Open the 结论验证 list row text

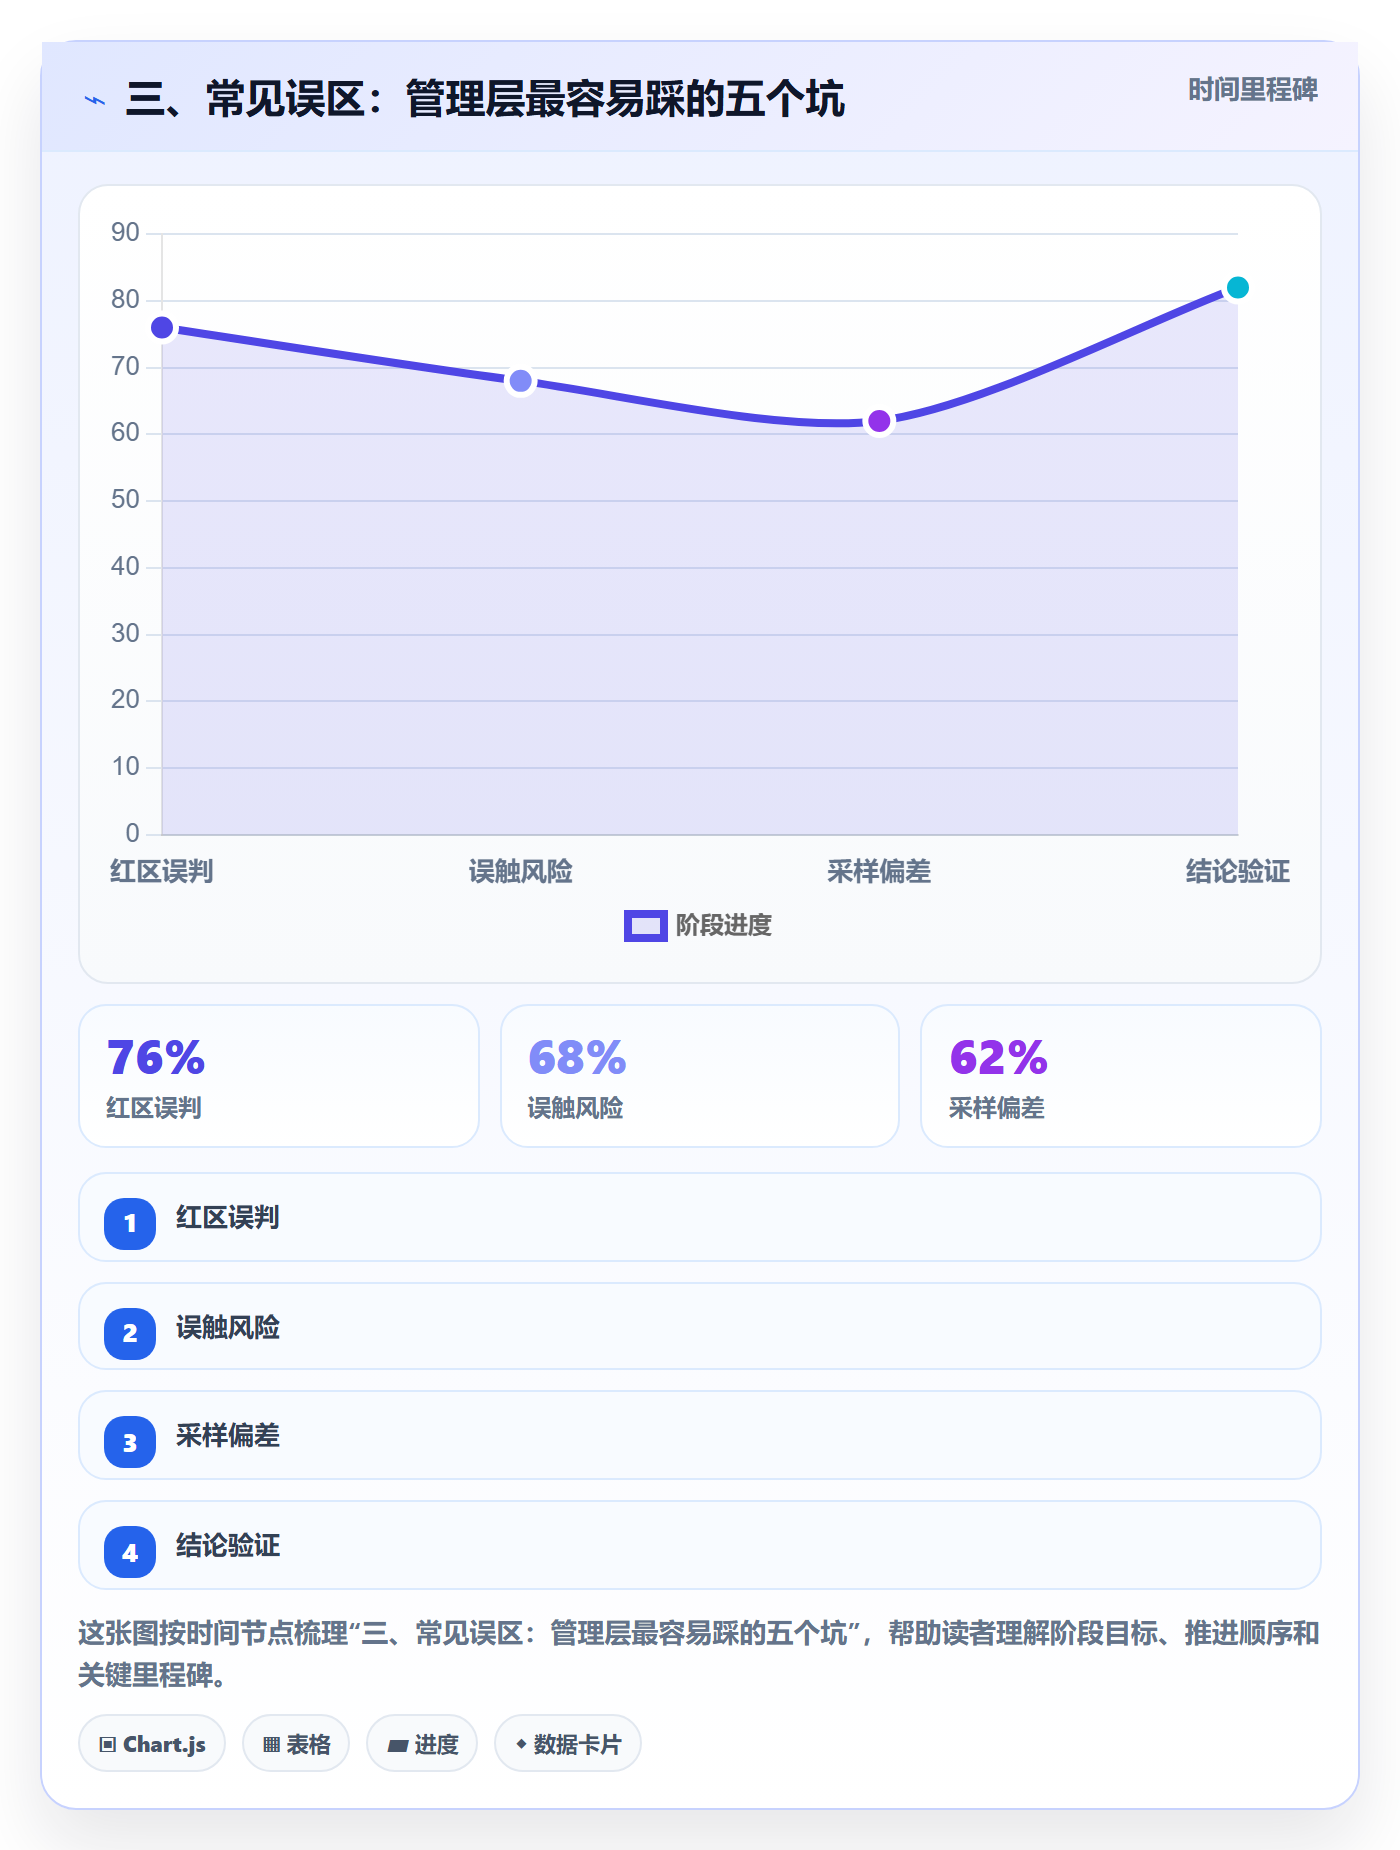click(228, 1546)
